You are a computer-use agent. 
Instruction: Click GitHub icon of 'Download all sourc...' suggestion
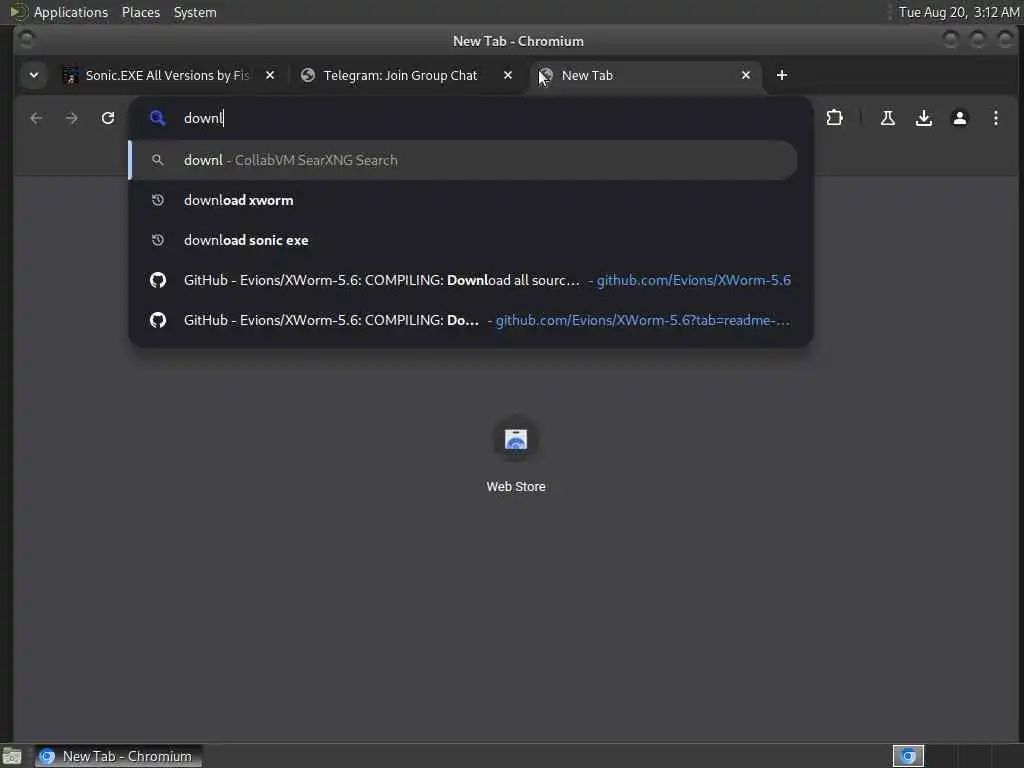click(157, 280)
